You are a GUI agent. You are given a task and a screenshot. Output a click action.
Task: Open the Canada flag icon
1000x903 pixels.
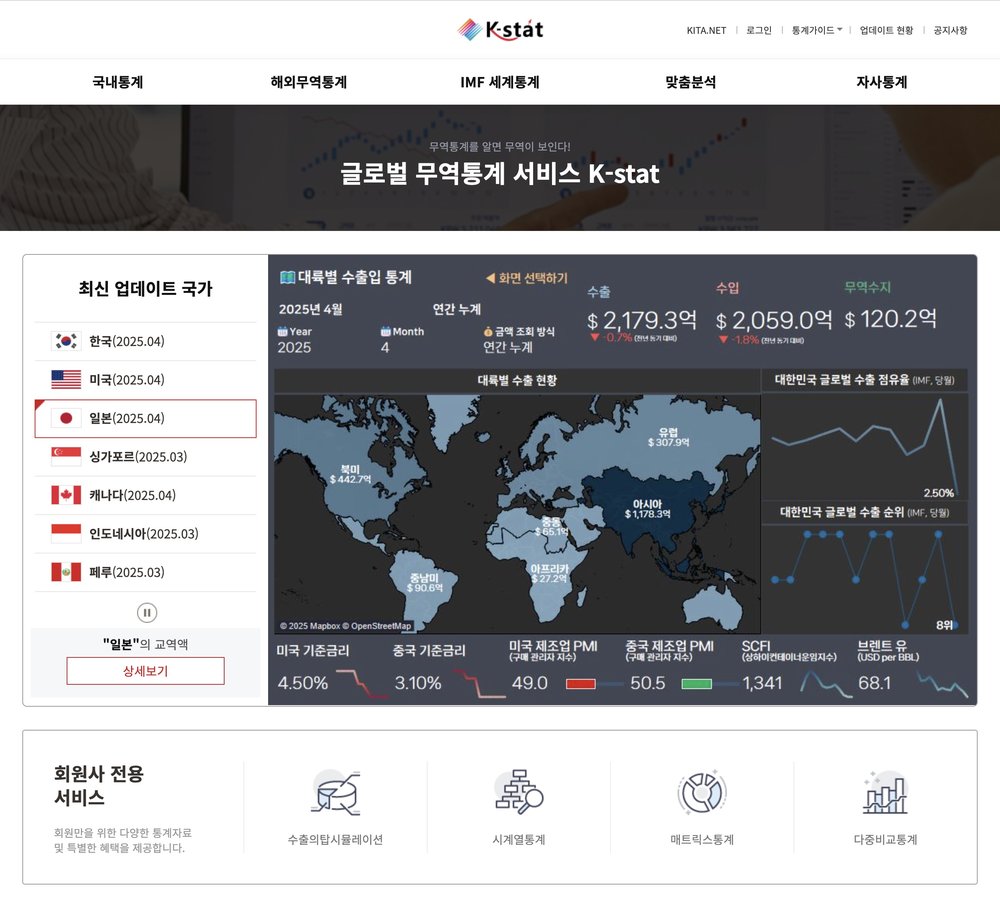point(66,495)
